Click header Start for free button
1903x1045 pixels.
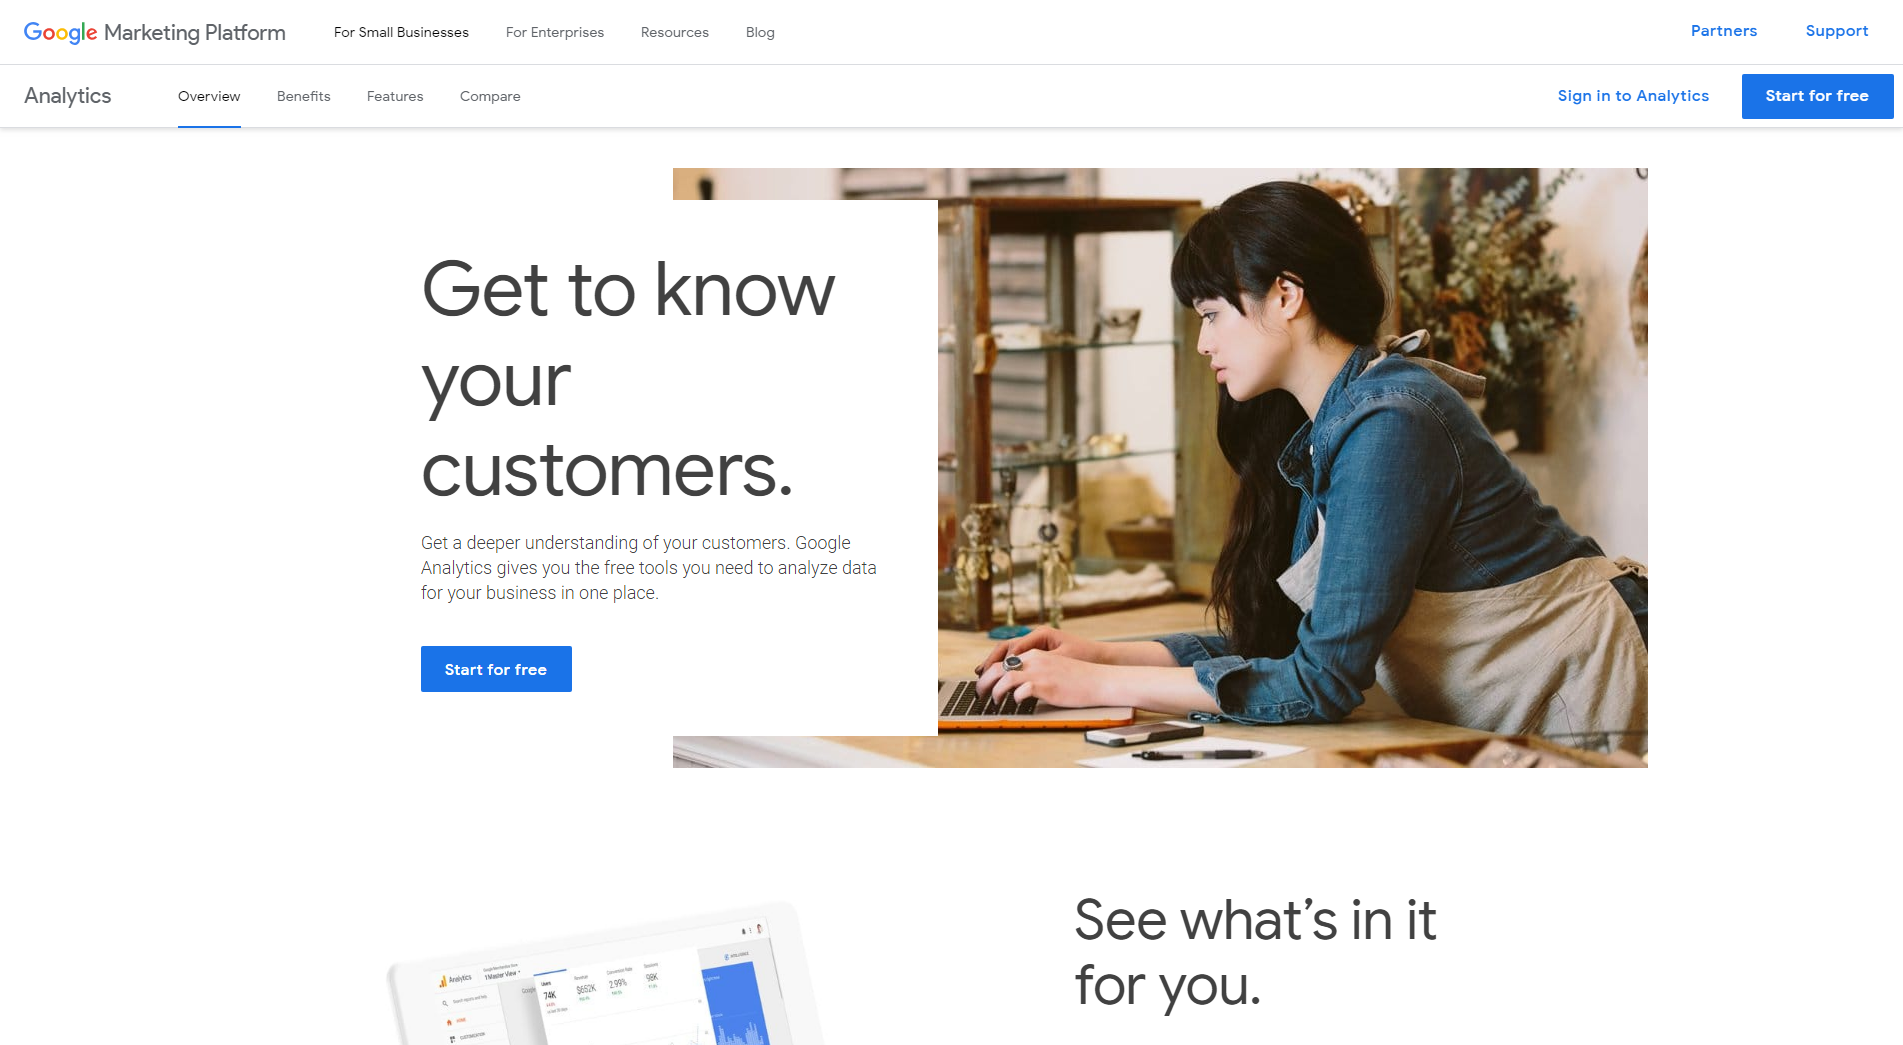1817,96
